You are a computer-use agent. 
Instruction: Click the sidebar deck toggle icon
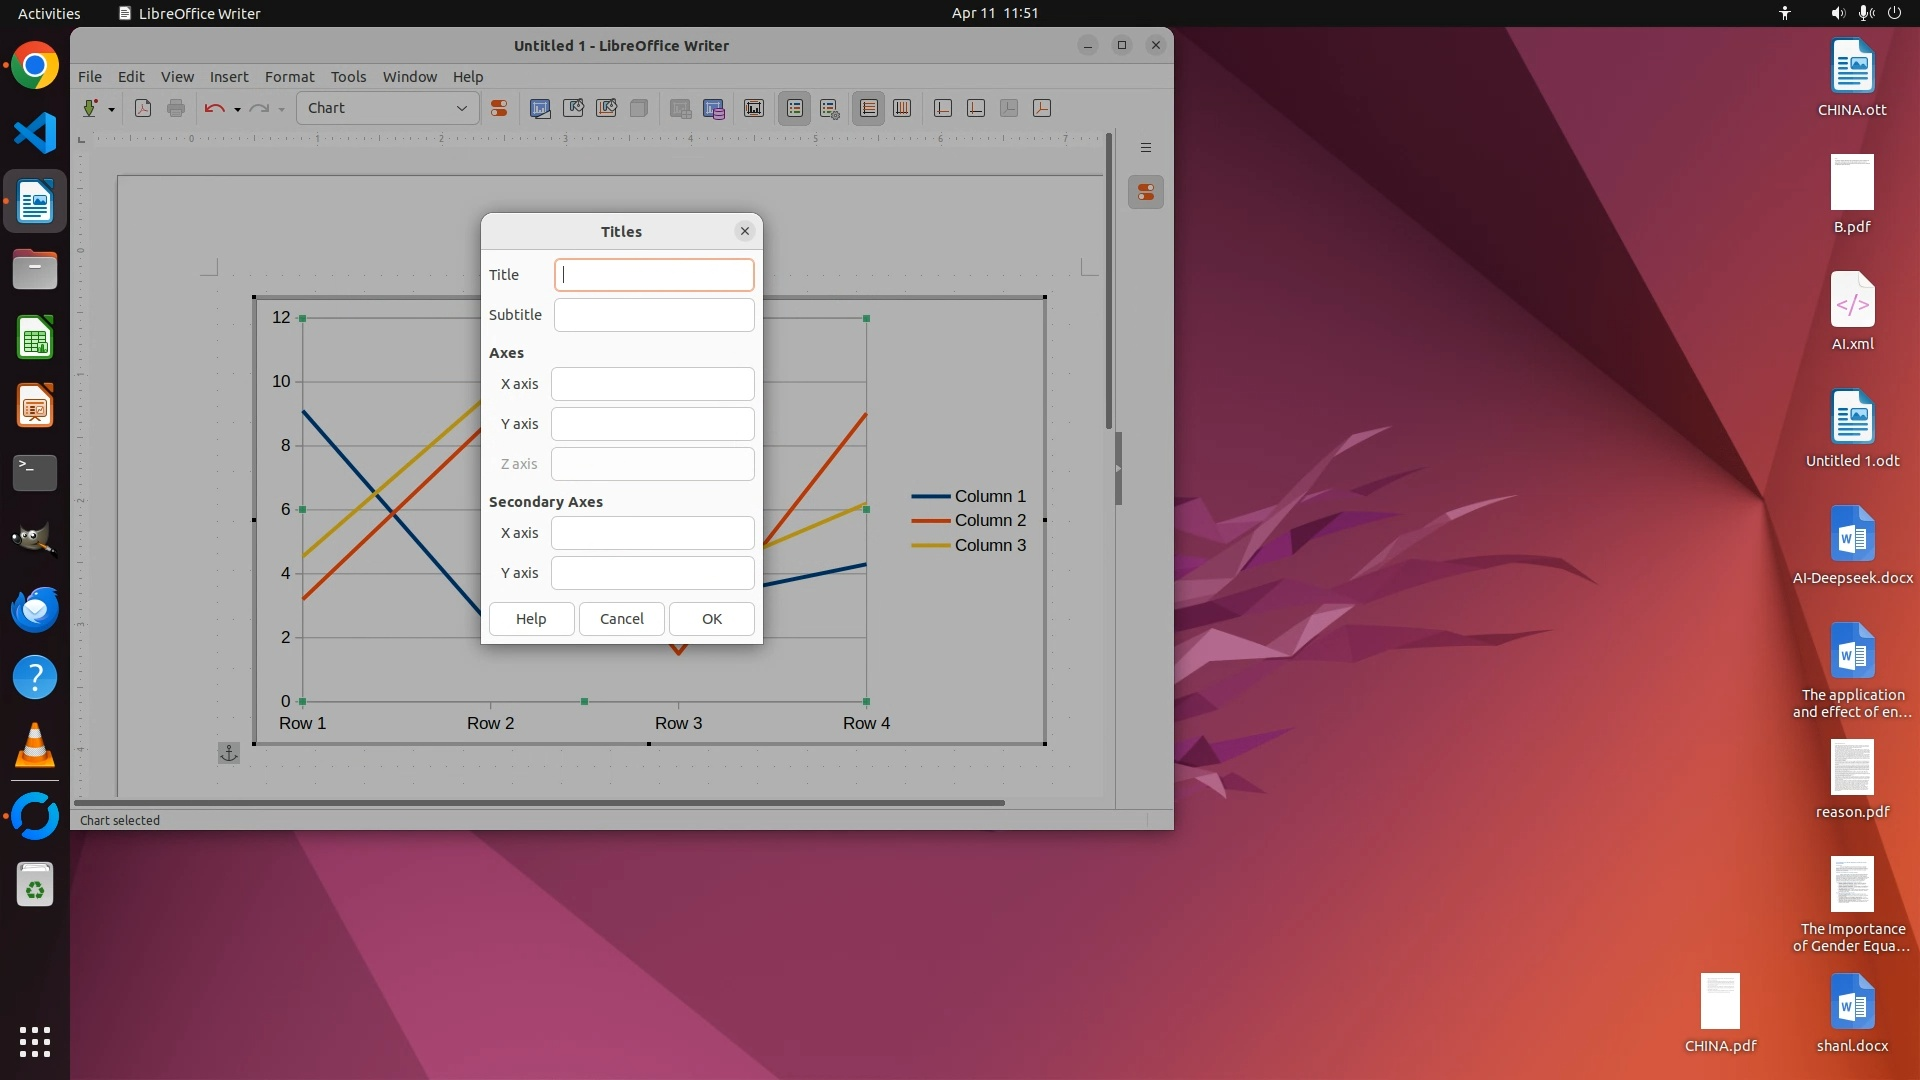pos(1146,192)
